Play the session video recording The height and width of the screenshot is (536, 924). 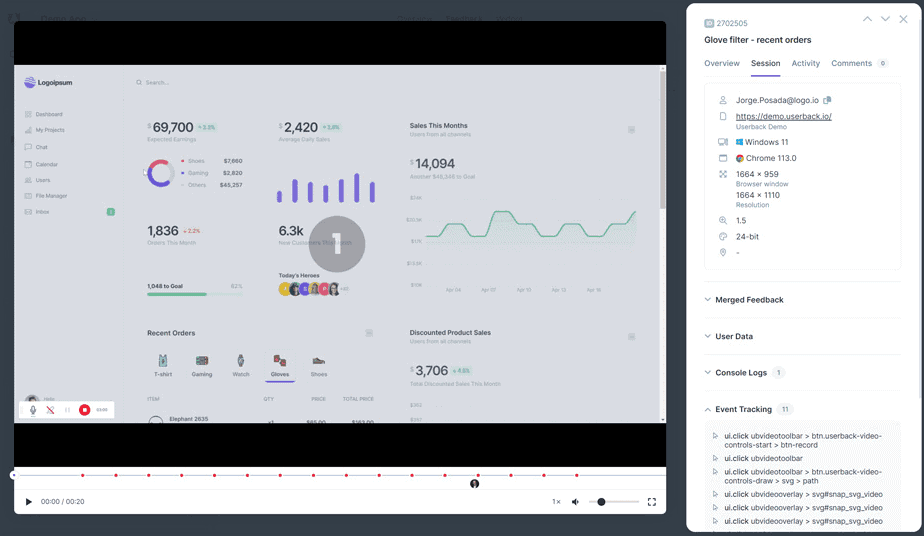tap(29, 502)
